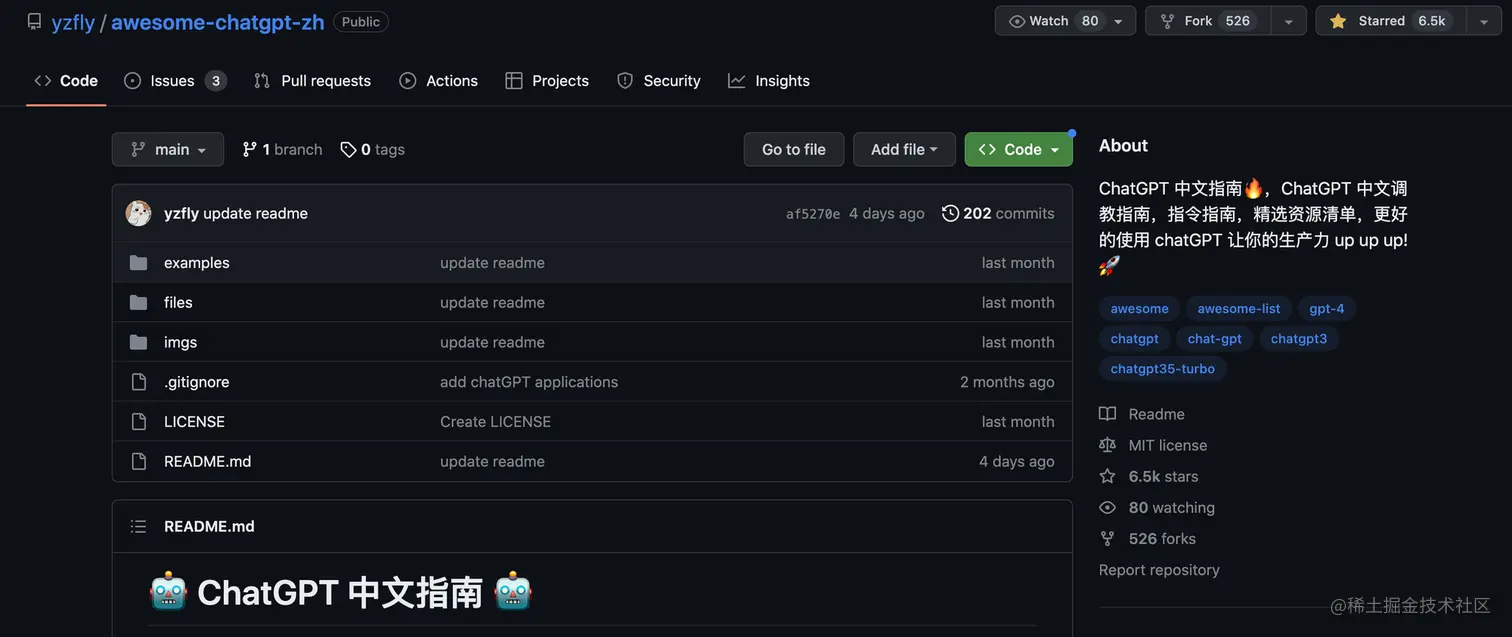Expand the Watch notifications dropdown
Screen dimensions: 1512x637
coord(1119,21)
